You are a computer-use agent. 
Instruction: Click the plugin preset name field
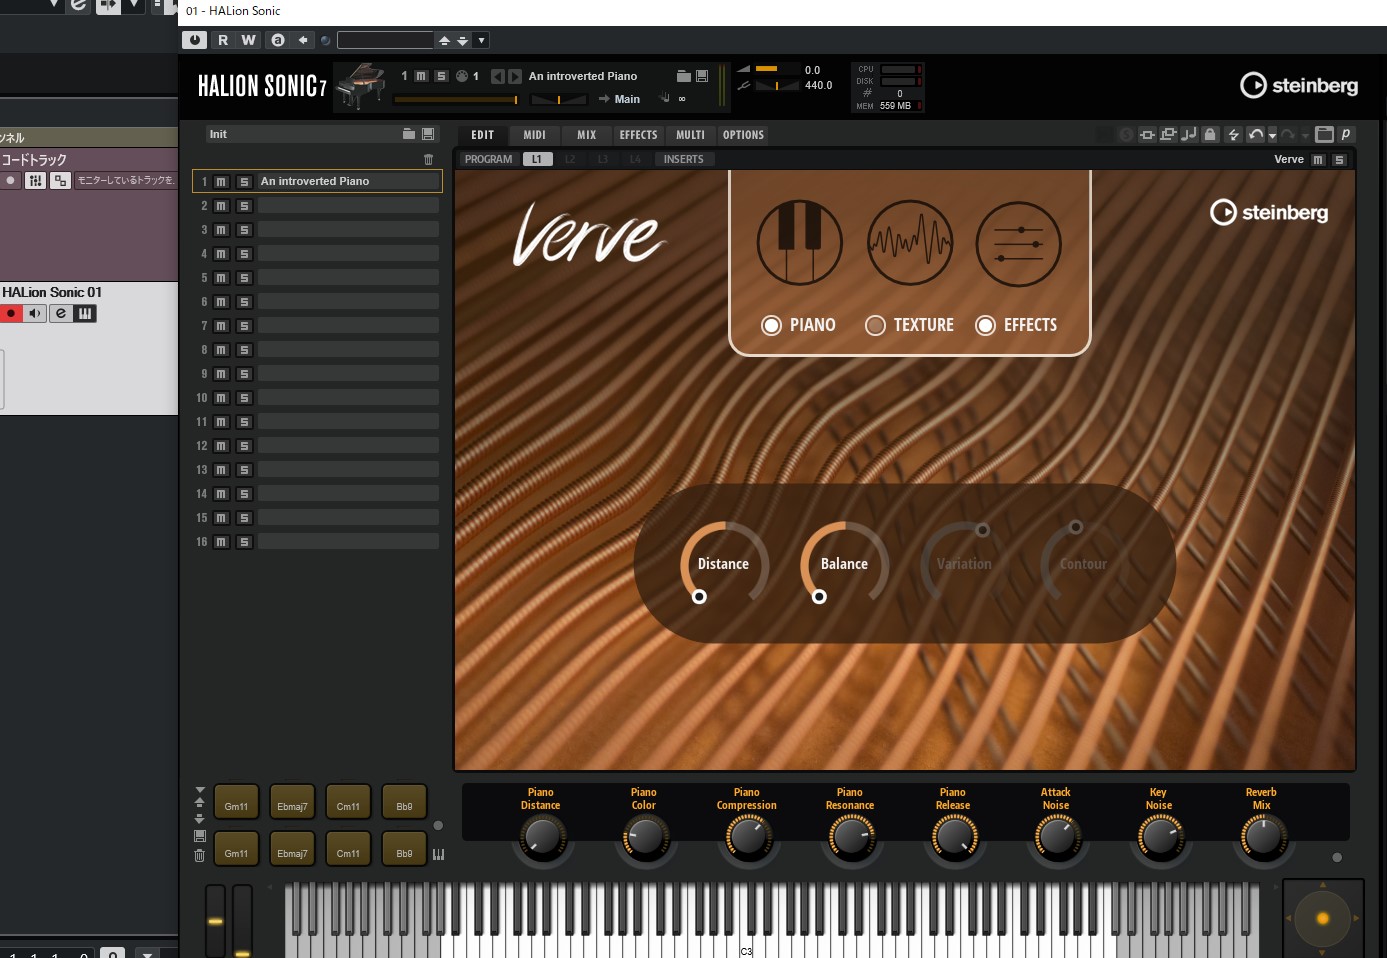[385, 40]
